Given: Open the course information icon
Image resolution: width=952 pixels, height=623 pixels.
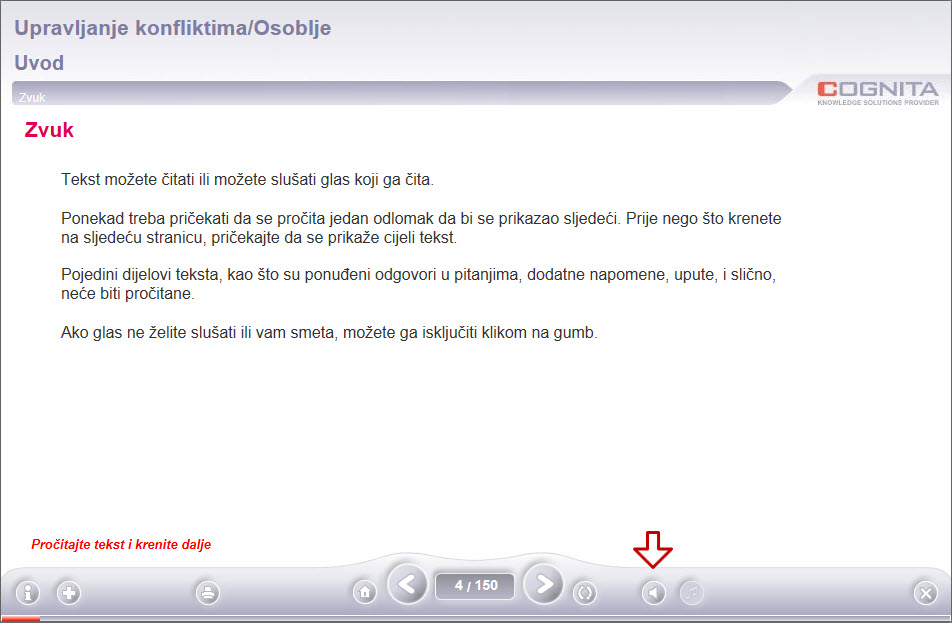Looking at the screenshot, I should coord(27,593).
